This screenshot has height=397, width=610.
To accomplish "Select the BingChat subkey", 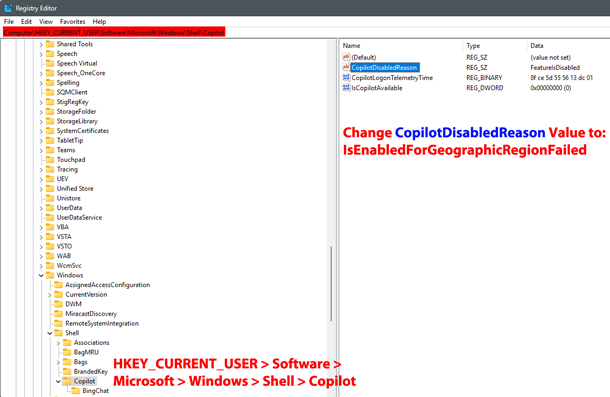I will [95, 391].
